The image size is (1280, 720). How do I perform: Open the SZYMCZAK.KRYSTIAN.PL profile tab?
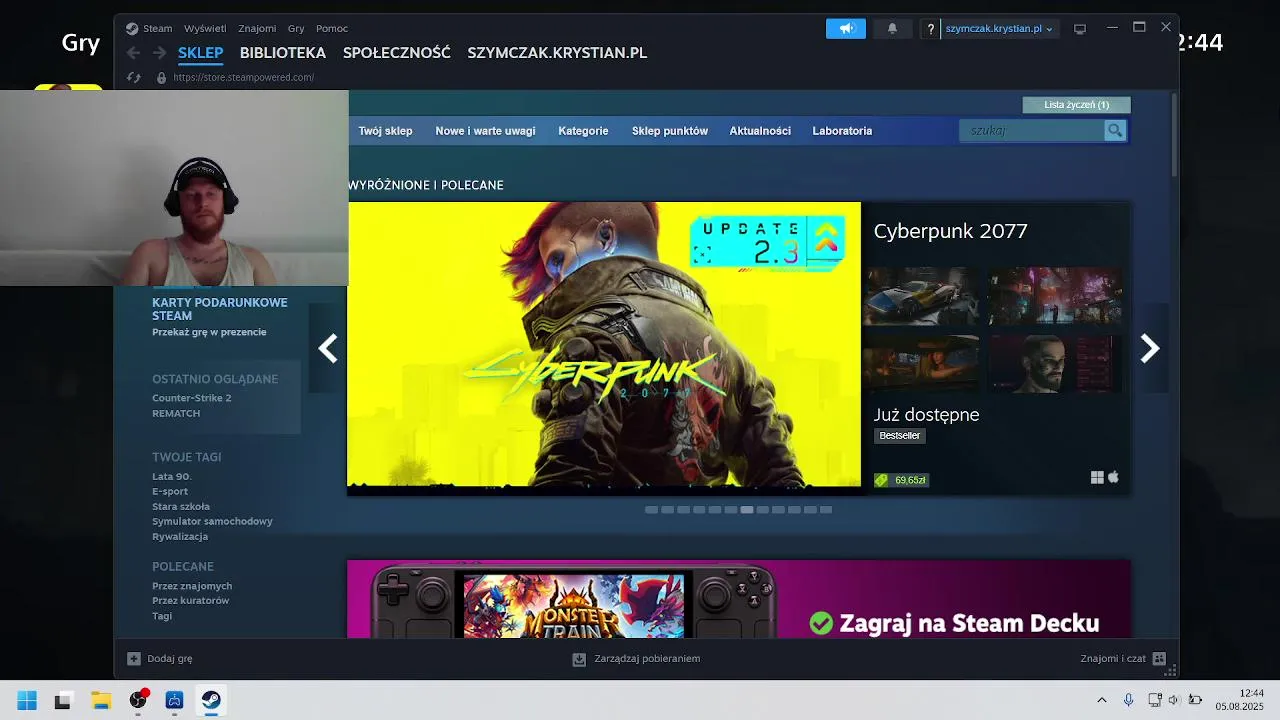coord(557,53)
